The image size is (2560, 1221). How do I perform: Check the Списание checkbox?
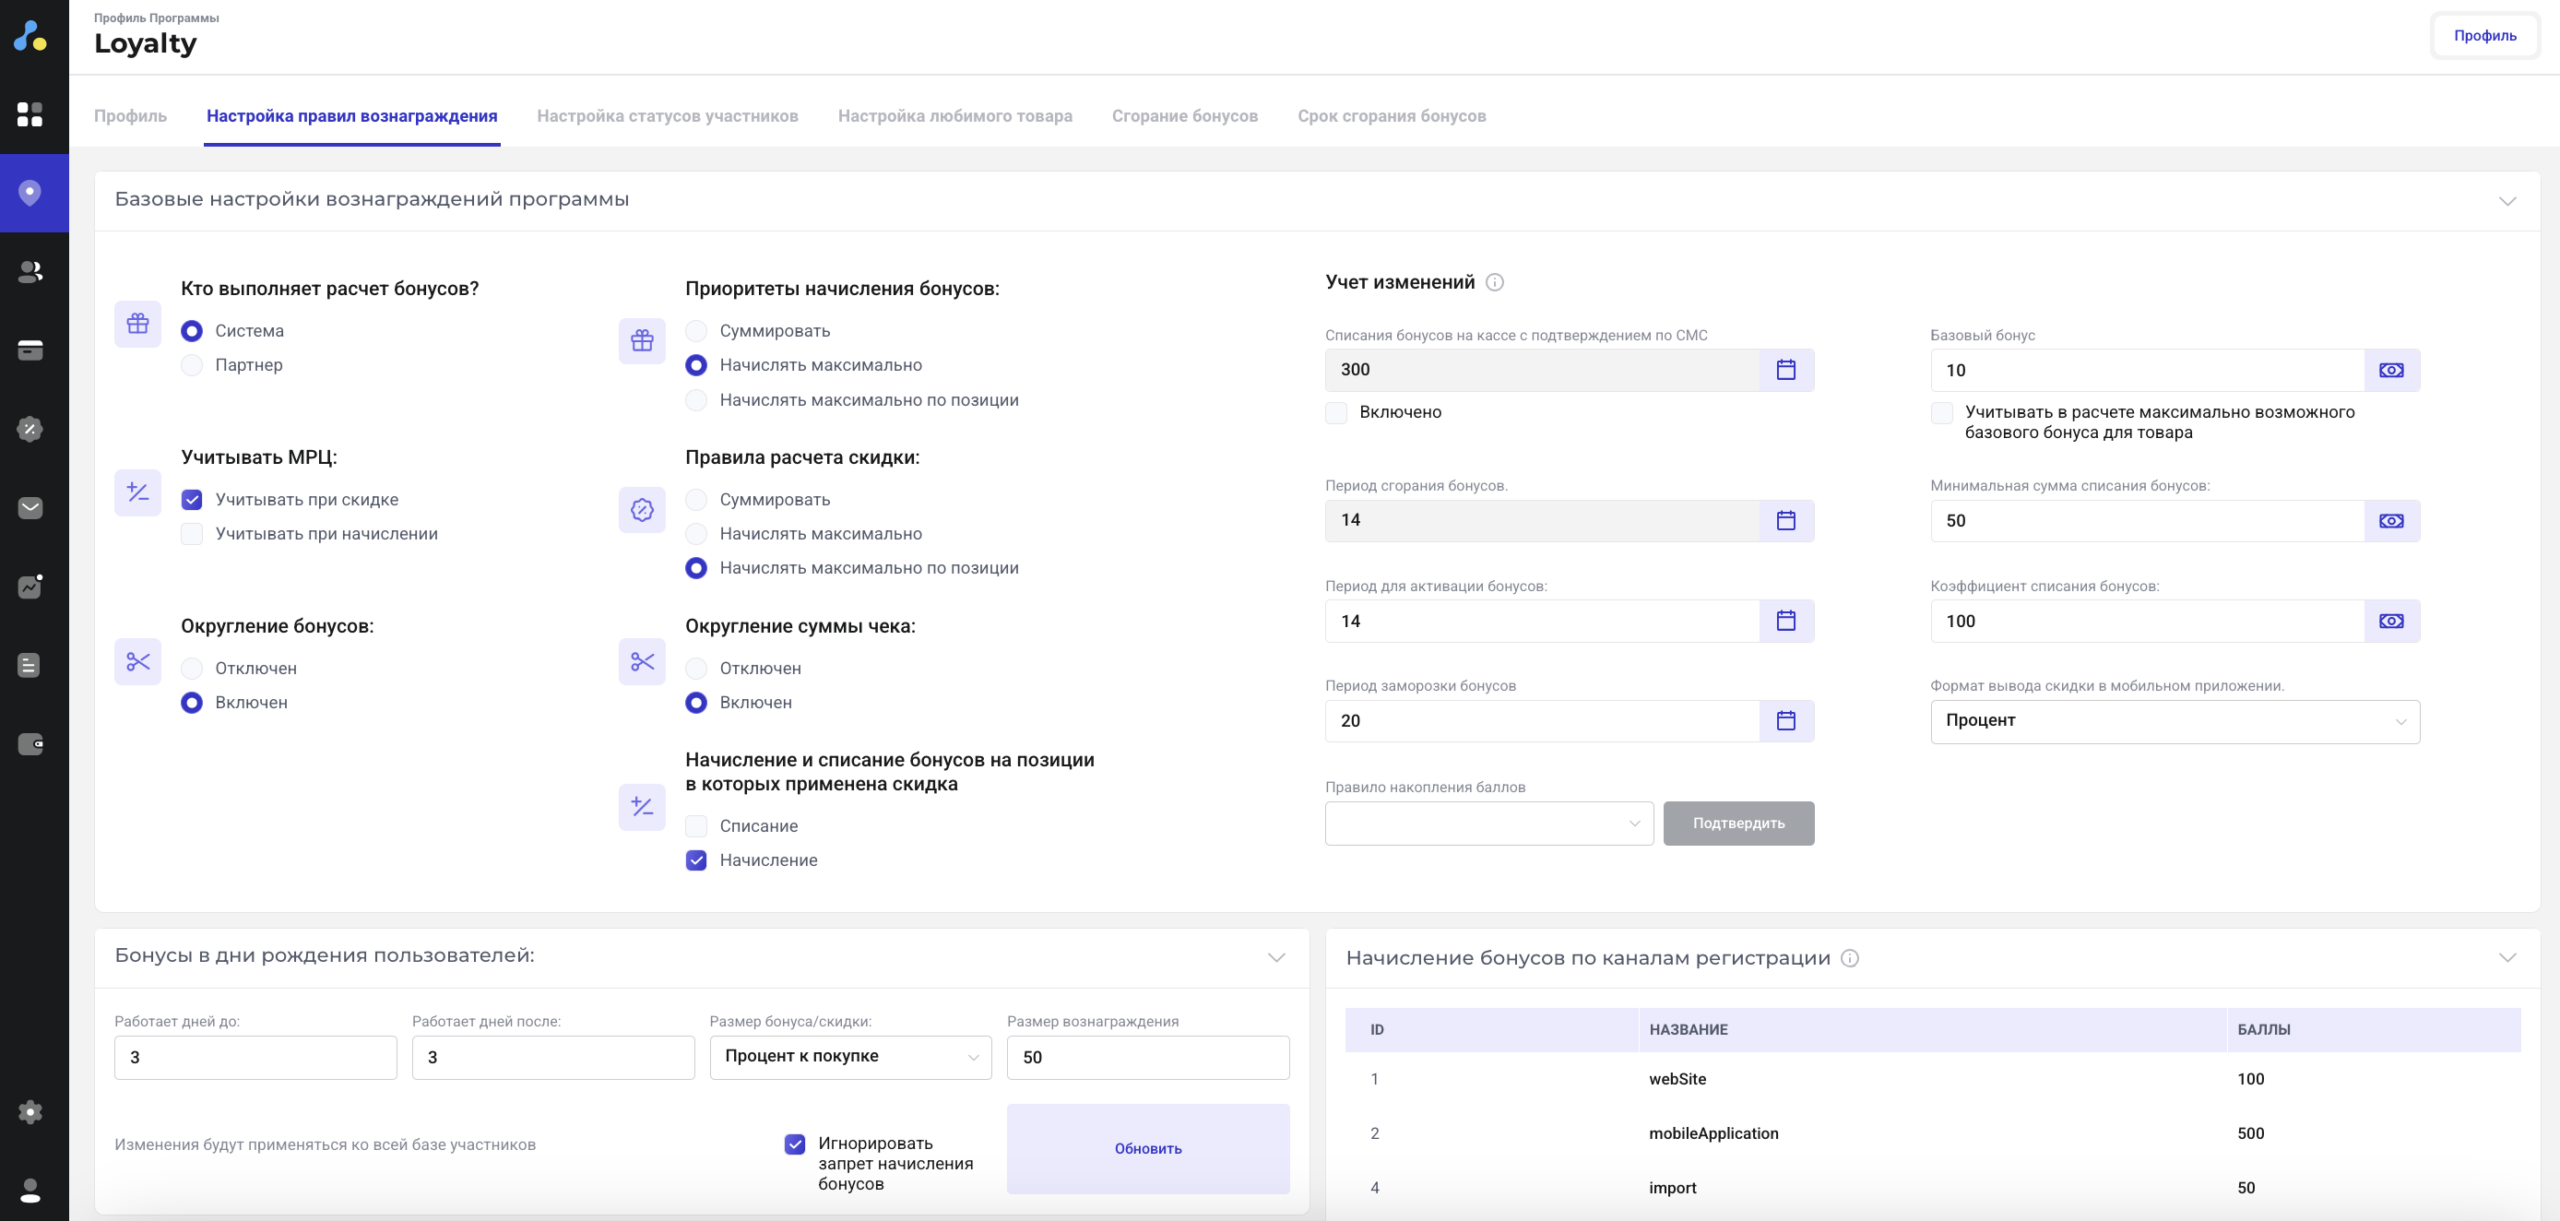[696, 826]
